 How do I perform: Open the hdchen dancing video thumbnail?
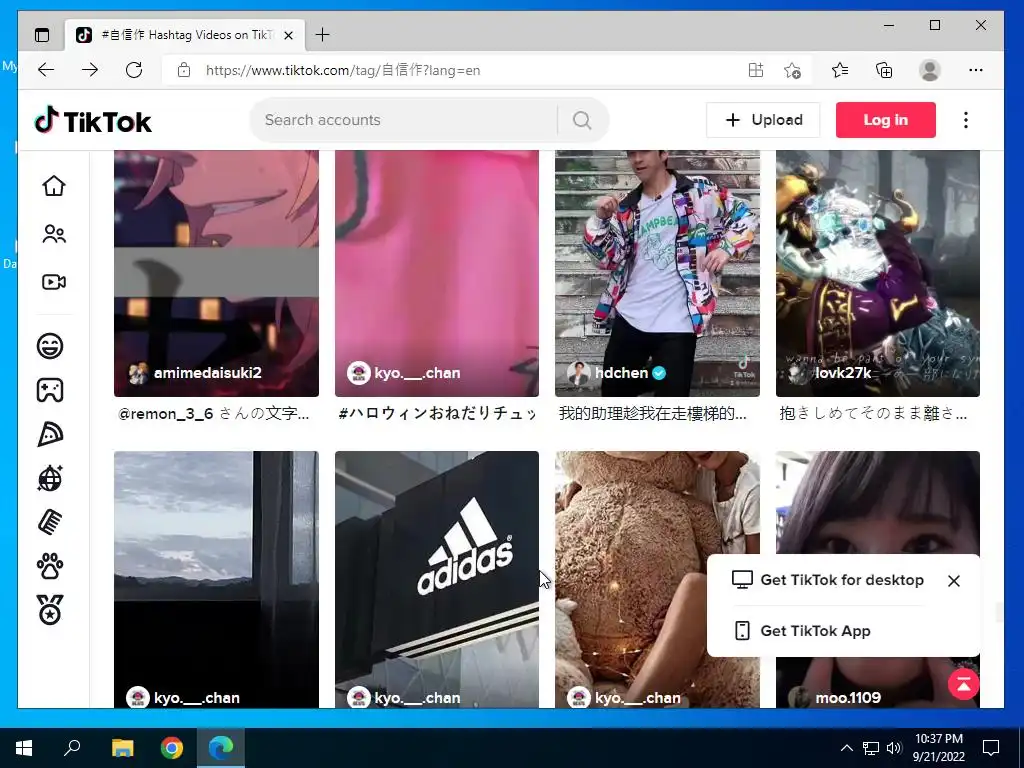pyautogui.click(x=657, y=273)
